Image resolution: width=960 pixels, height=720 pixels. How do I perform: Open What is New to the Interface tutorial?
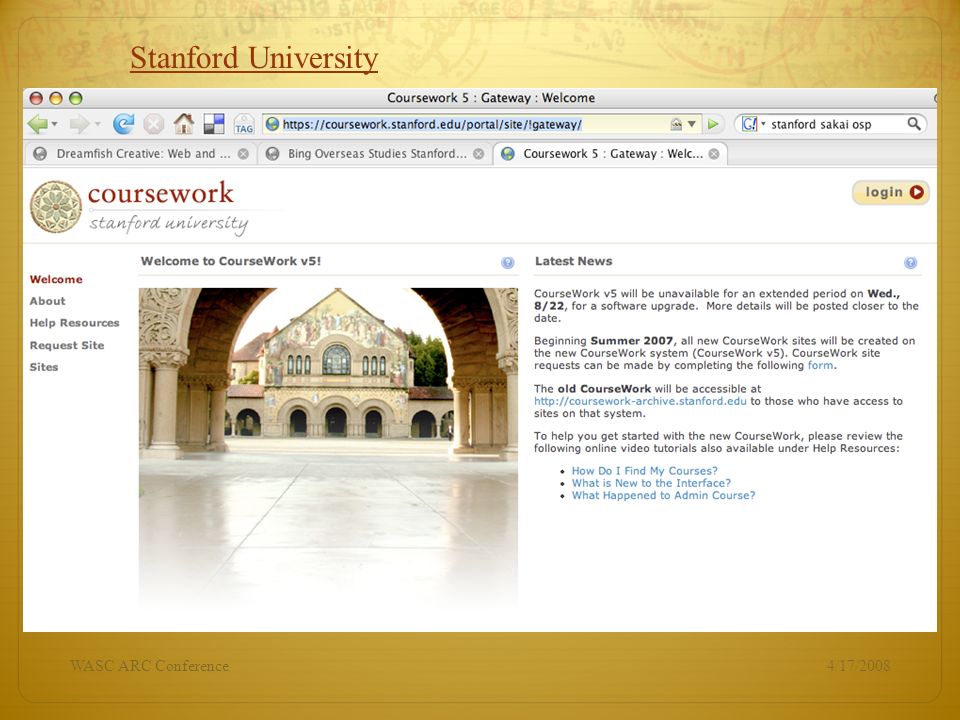tap(651, 483)
